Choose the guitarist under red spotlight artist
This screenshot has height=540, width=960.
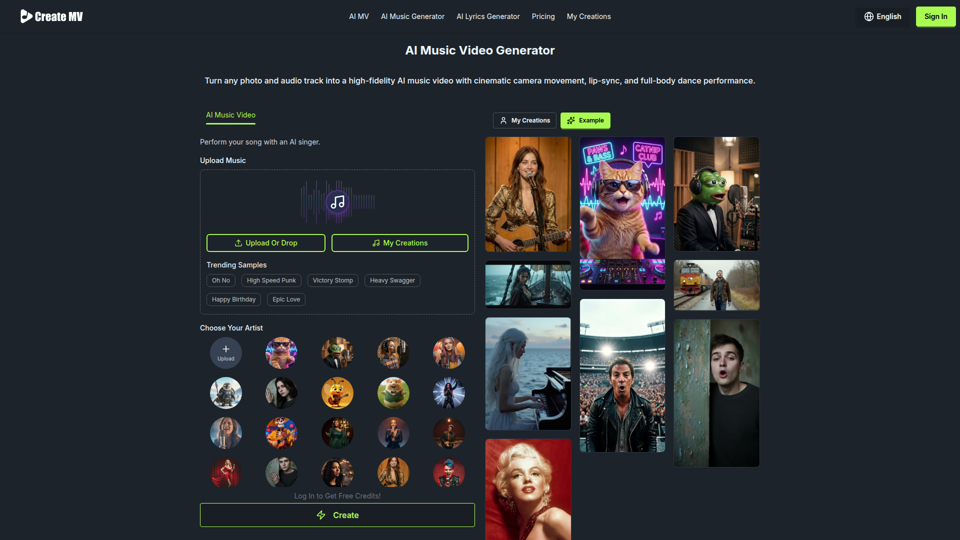(449, 433)
